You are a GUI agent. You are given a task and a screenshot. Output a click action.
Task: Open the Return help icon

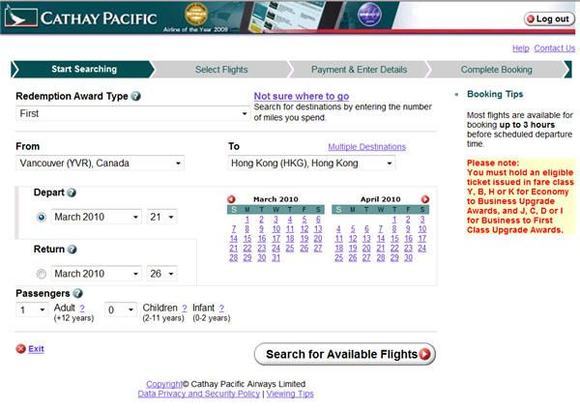[x=72, y=249]
